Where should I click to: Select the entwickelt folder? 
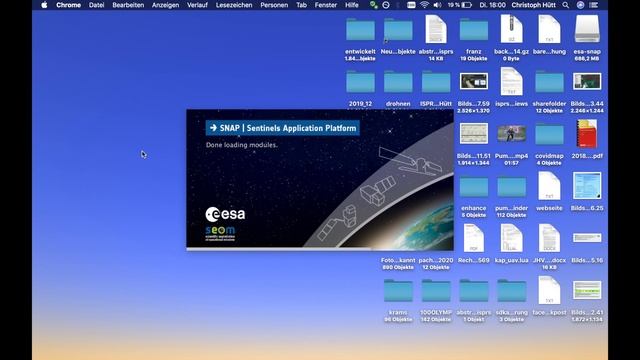(360, 30)
